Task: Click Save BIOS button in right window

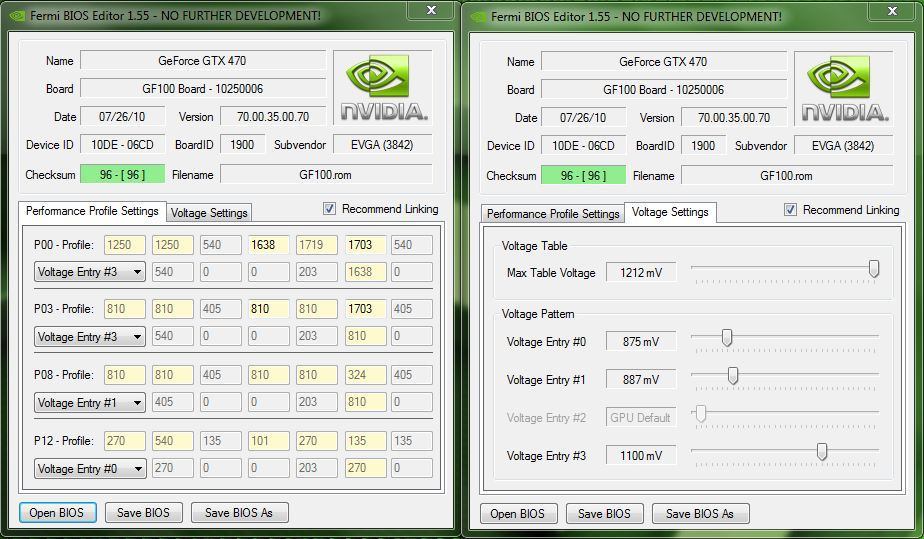Action: click(604, 514)
